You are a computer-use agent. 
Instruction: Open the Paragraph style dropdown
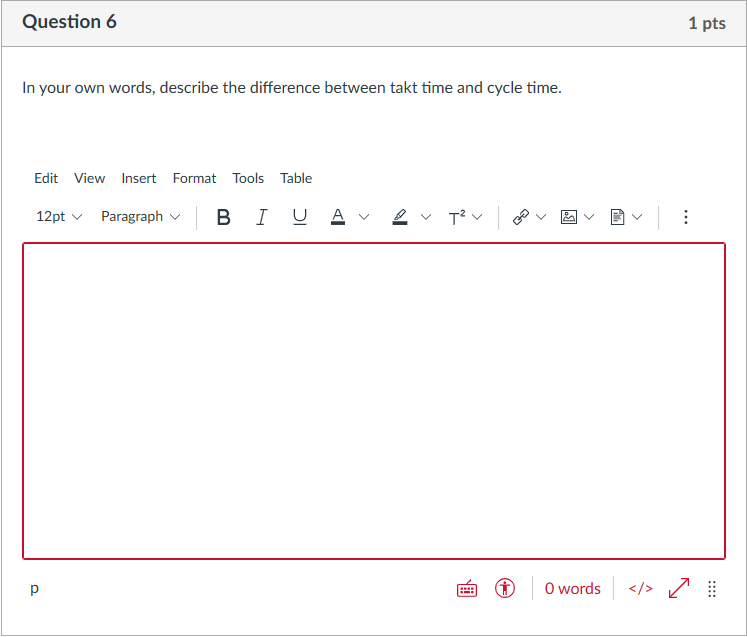point(141,217)
